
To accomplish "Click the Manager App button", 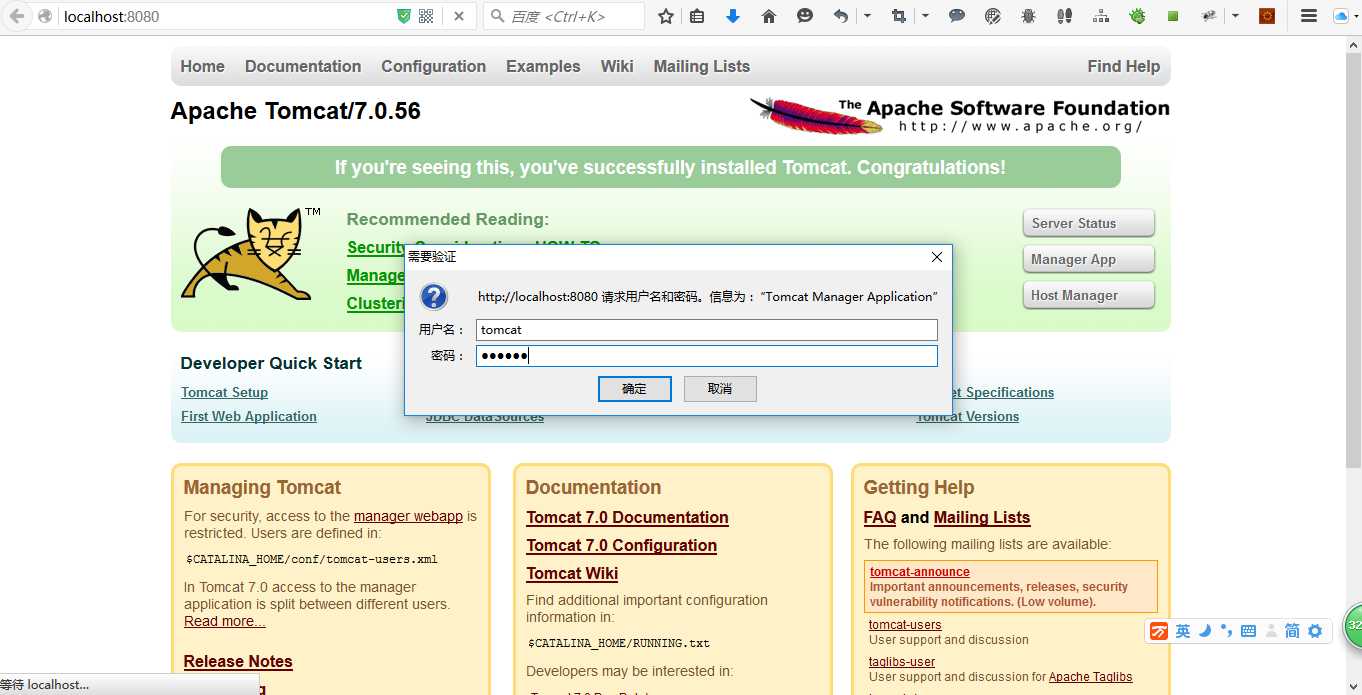I will click(1088, 259).
